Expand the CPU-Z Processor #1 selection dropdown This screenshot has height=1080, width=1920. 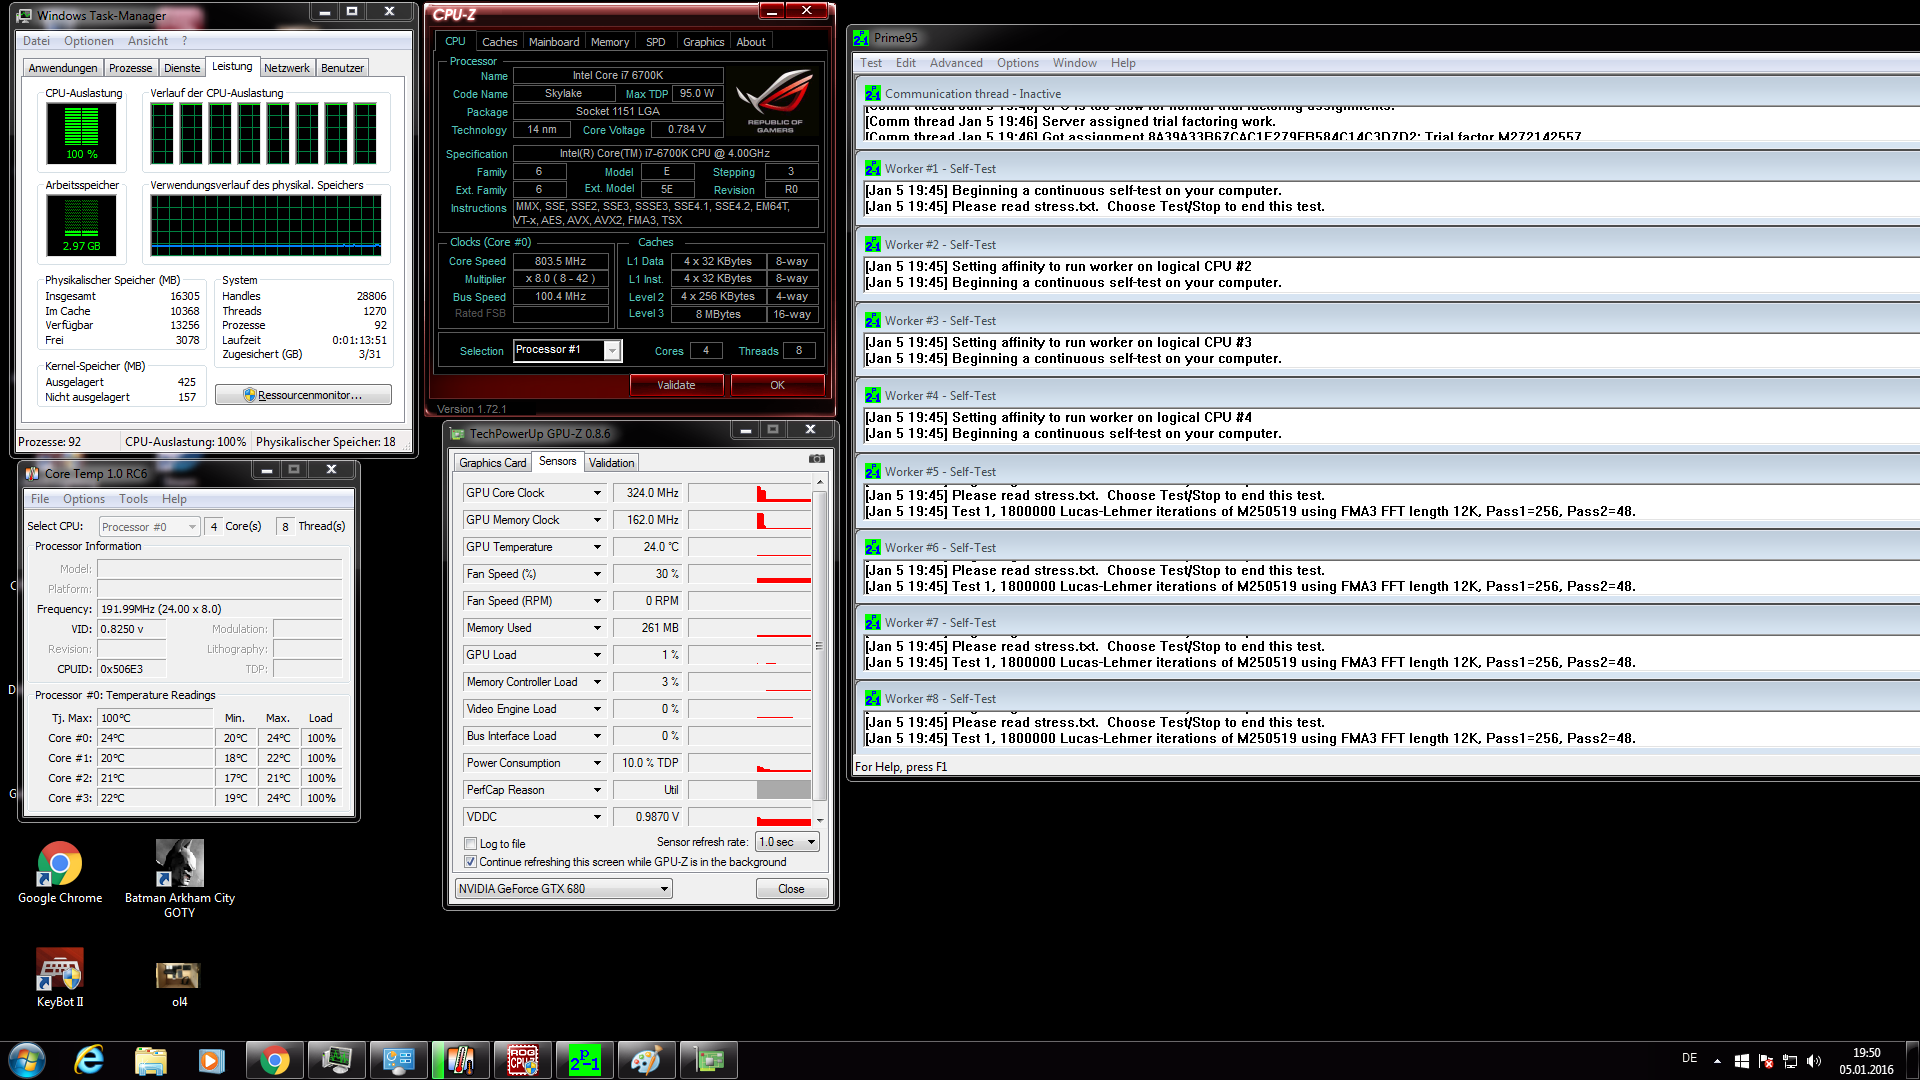(612, 350)
